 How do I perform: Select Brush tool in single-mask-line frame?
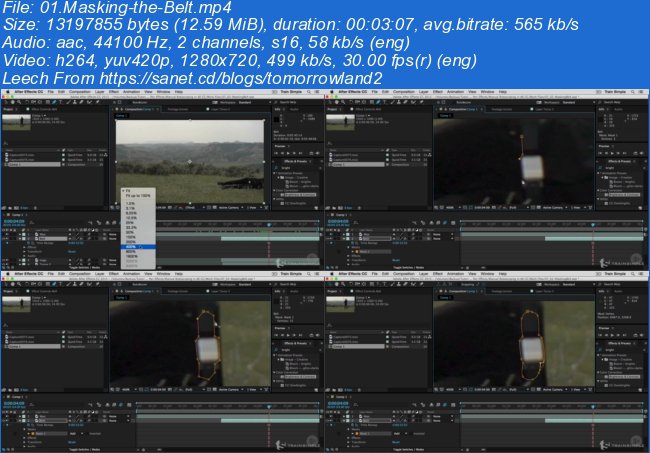392,102
